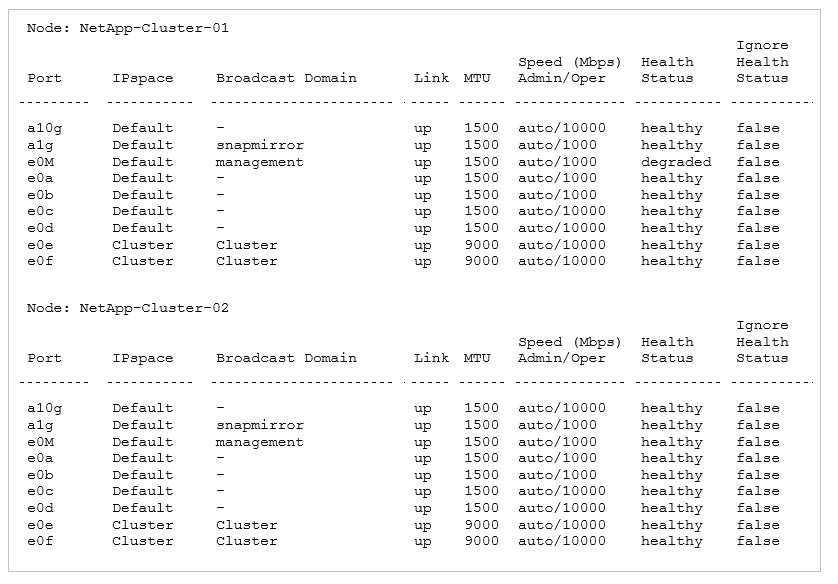838x584 pixels.
Task: Click the Broadcast Domain header in first table
Action: 286,78
